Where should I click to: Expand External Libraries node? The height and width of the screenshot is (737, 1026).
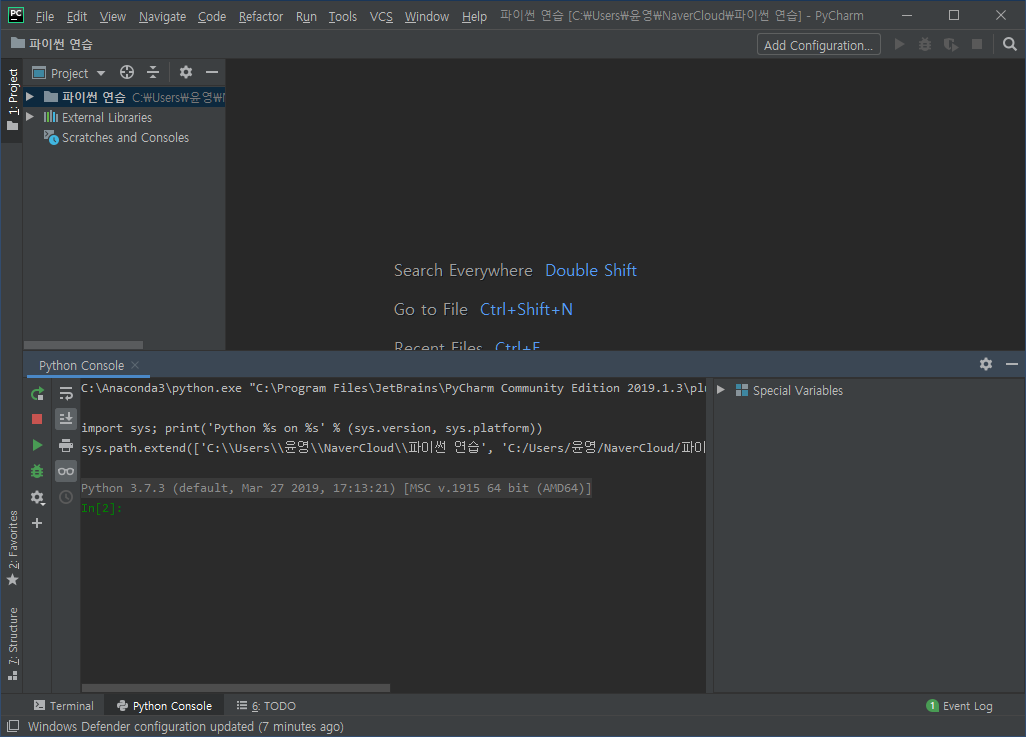(x=29, y=117)
